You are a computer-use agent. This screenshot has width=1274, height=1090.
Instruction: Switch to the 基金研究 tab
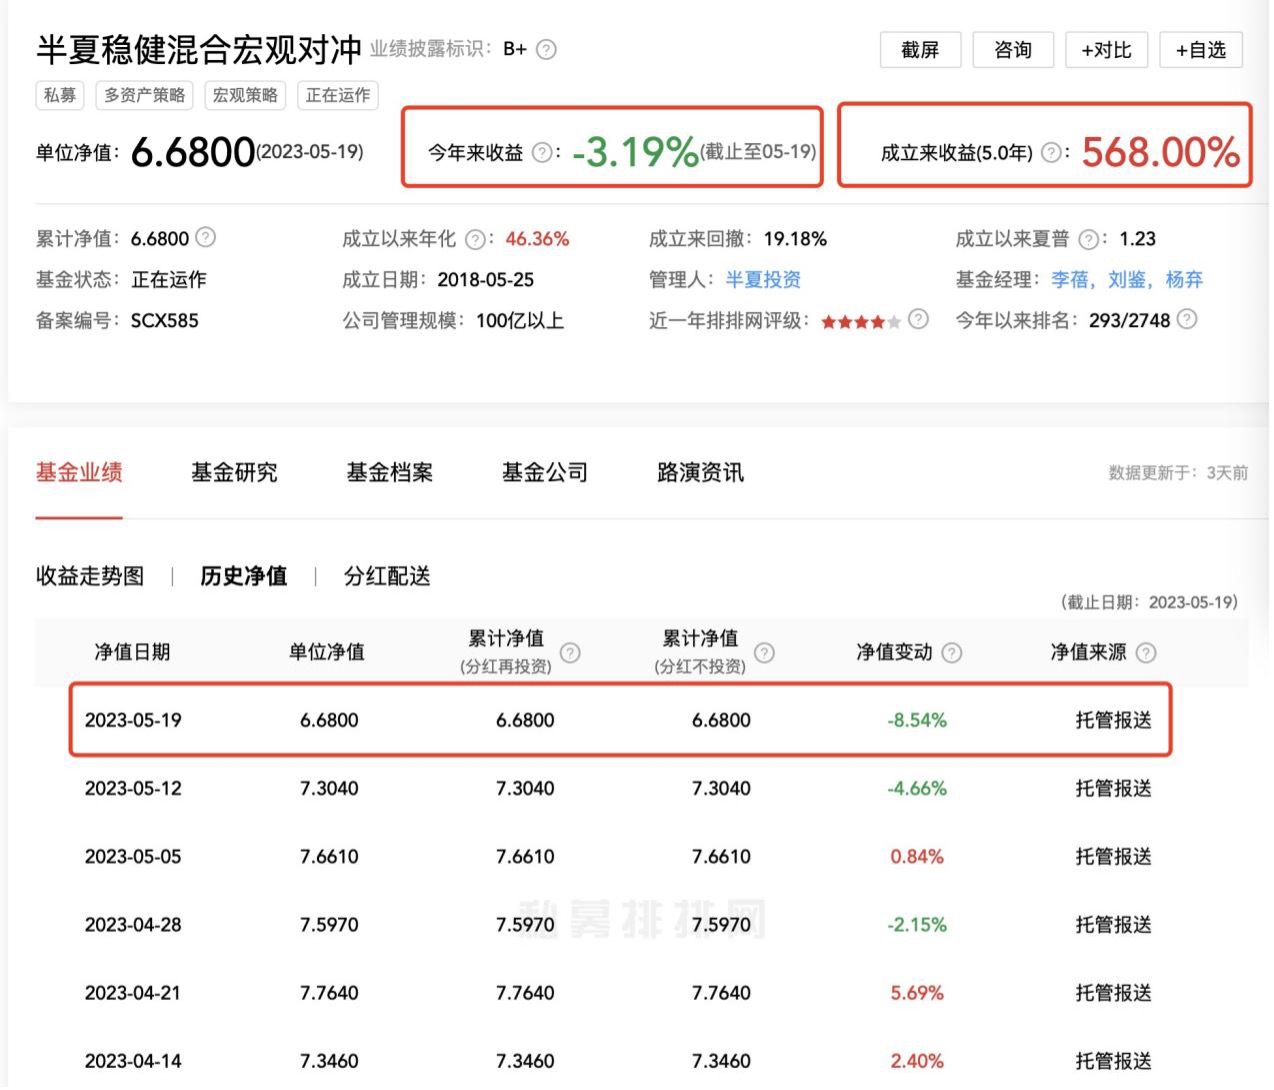(x=234, y=473)
